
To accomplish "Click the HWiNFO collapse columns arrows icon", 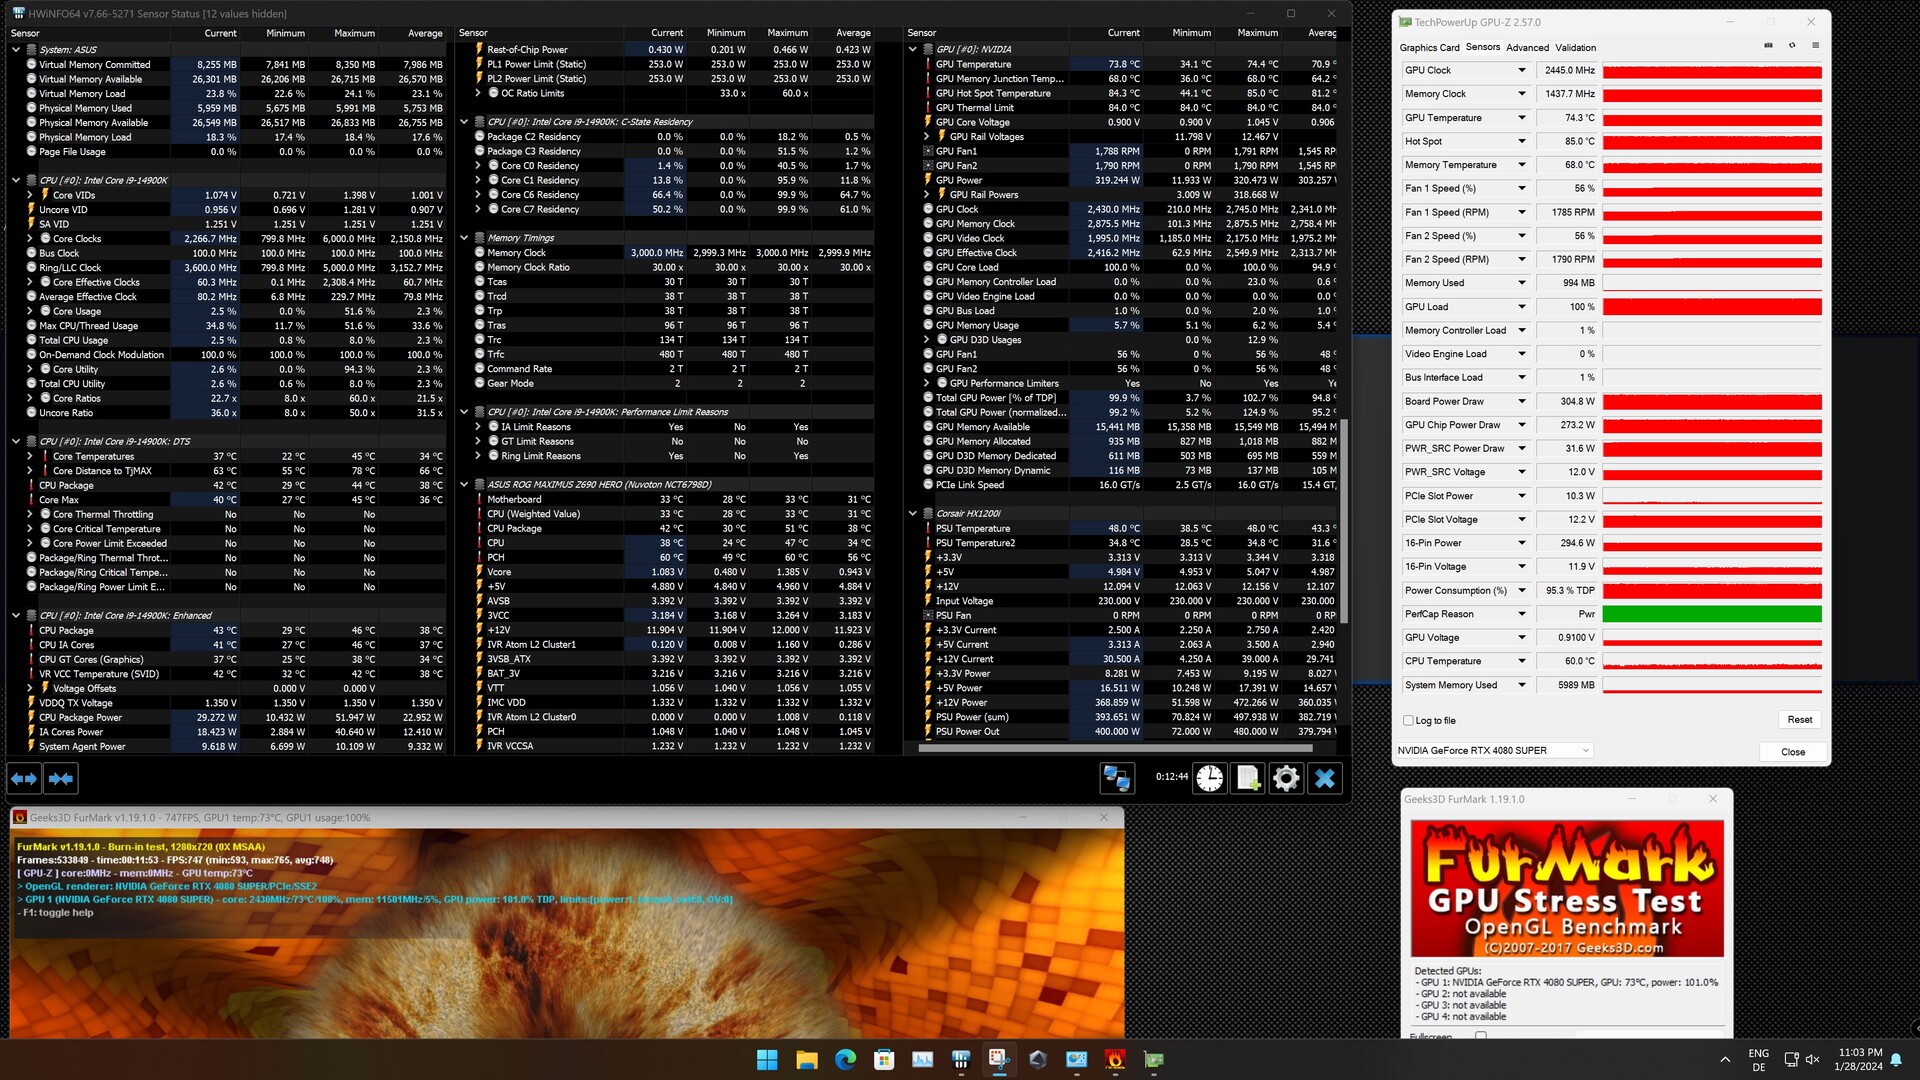I will [61, 778].
